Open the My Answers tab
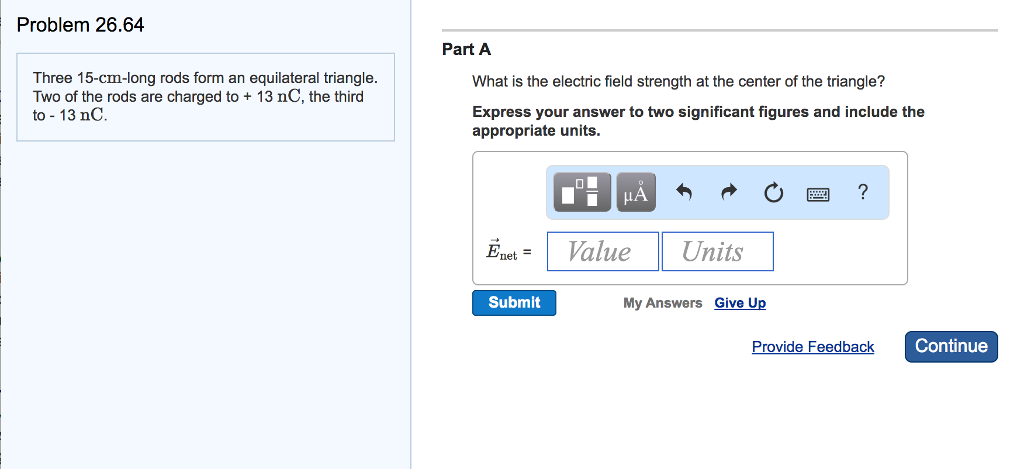Image resolution: width=1024 pixels, height=469 pixels. [x=662, y=303]
